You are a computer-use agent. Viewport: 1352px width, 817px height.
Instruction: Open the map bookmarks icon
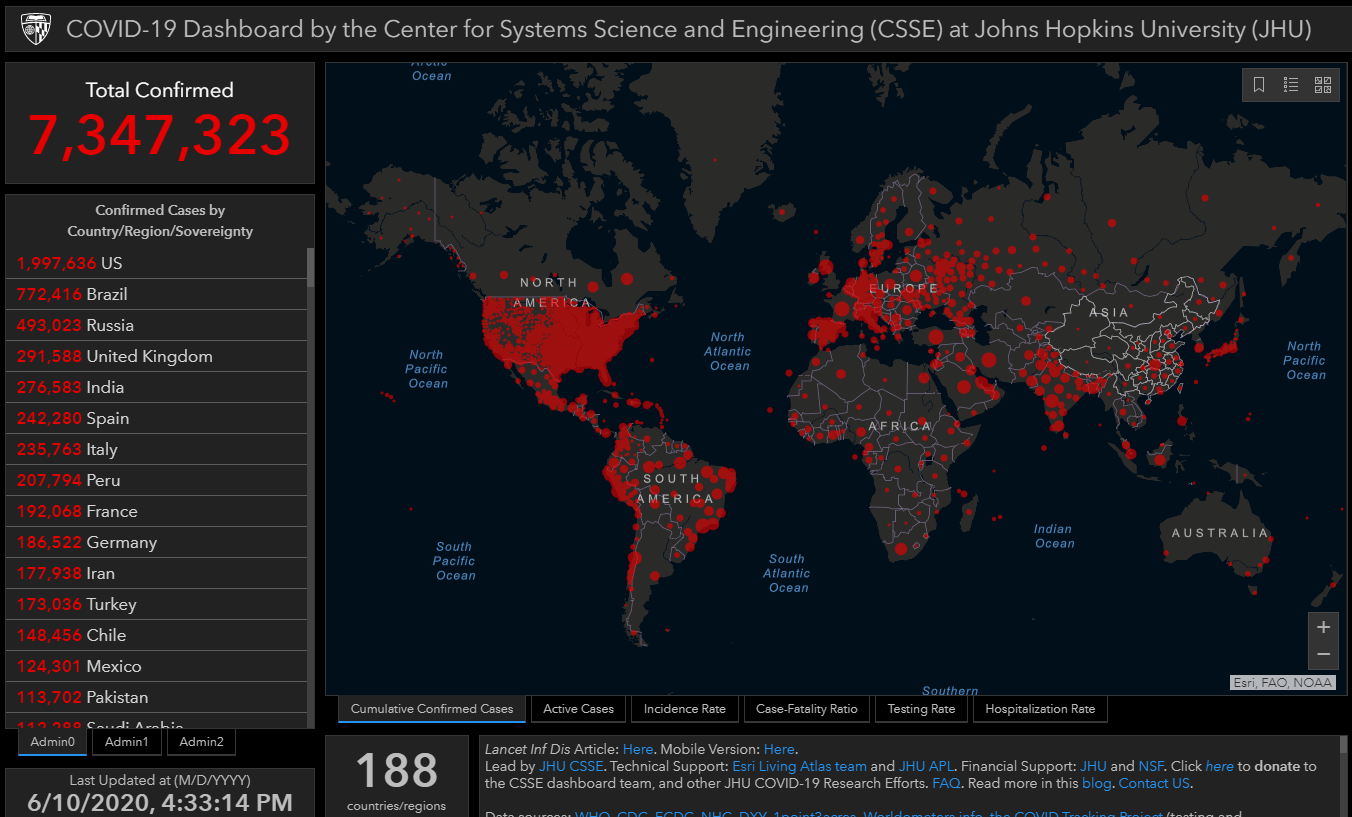coord(1259,85)
